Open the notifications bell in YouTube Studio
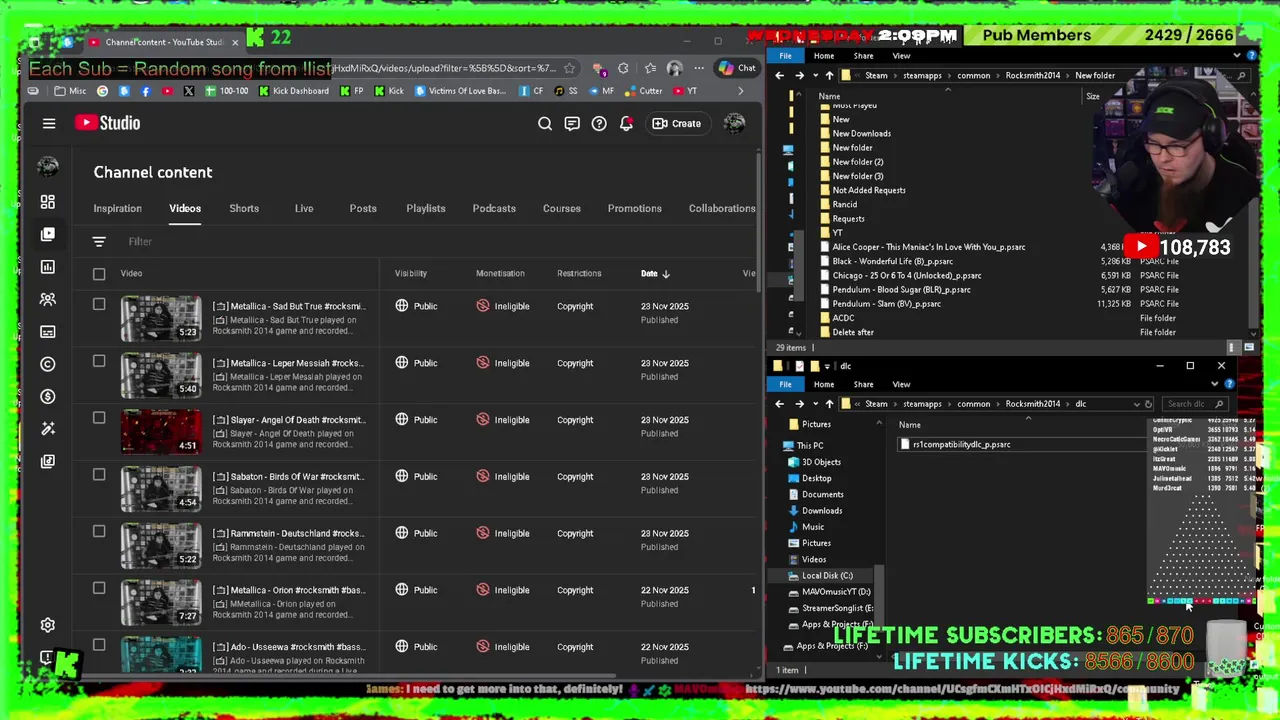The width and height of the screenshot is (1280, 720). pos(626,123)
